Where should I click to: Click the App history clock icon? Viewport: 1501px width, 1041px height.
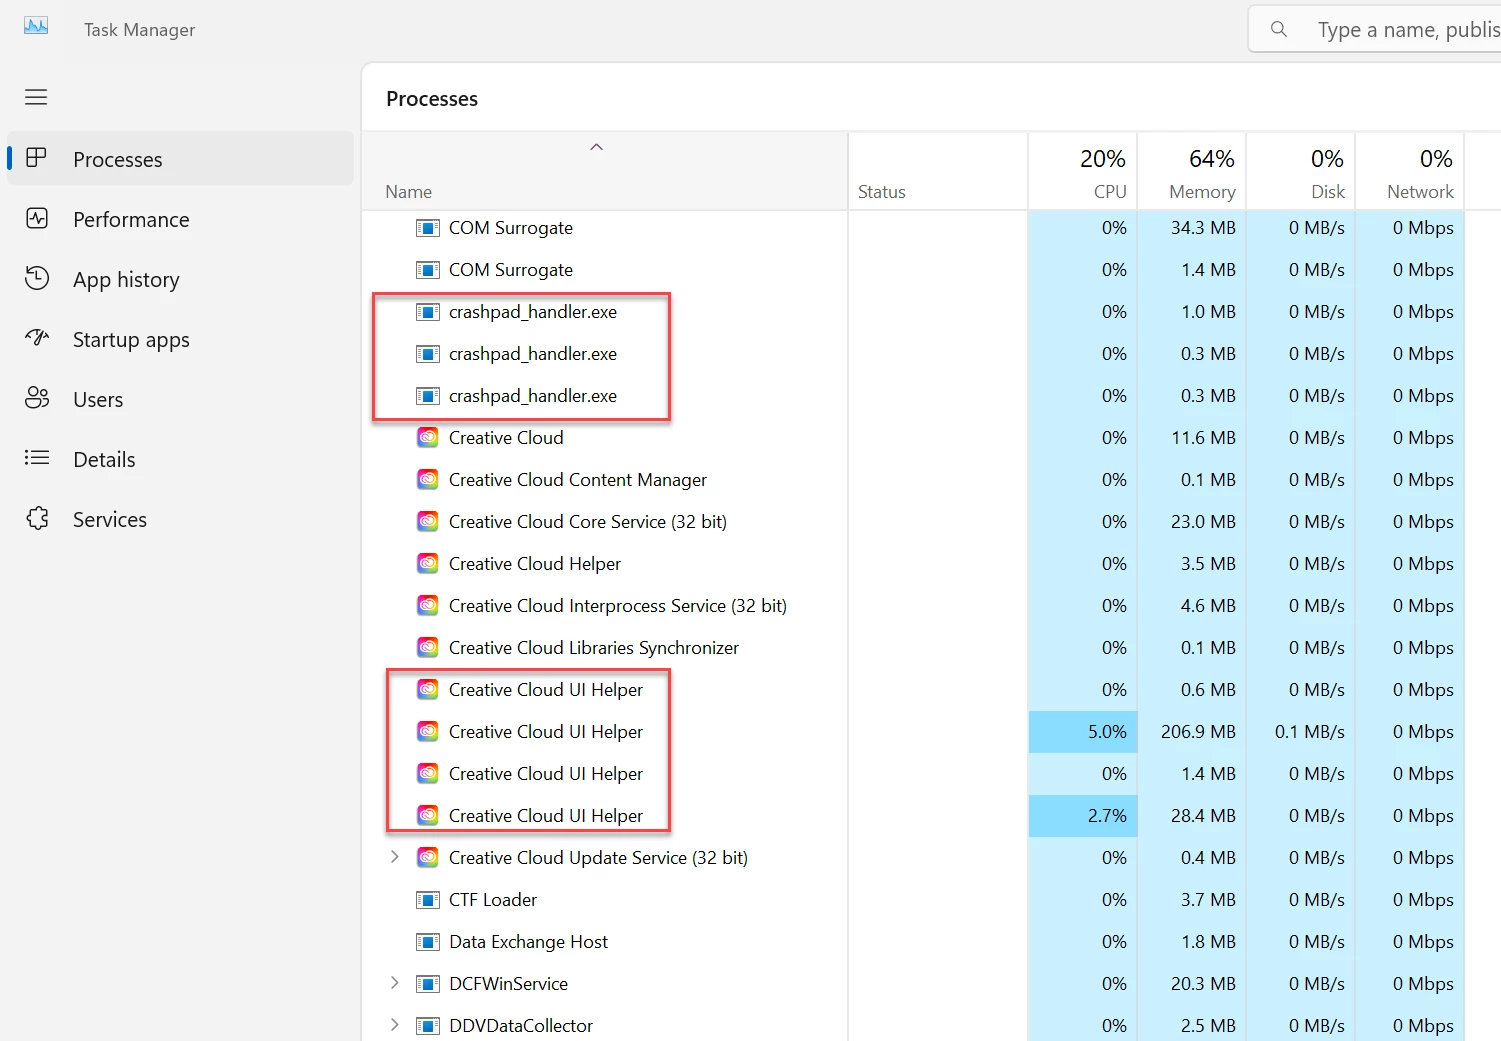pyautogui.click(x=37, y=278)
